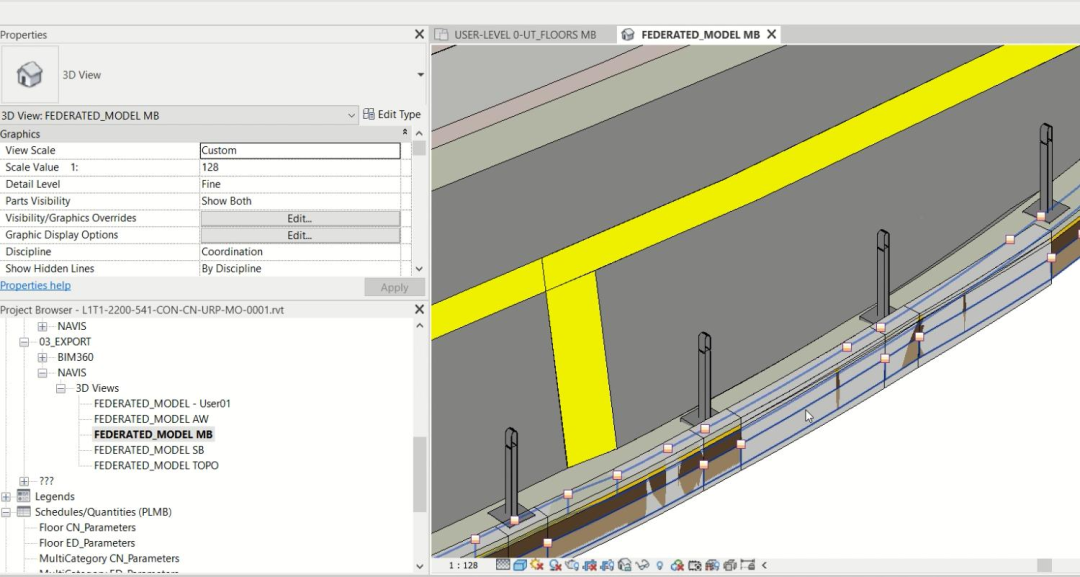1080x577 pixels.
Task: Select FEDERATED_MODEL - User01 view
Action: point(162,403)
